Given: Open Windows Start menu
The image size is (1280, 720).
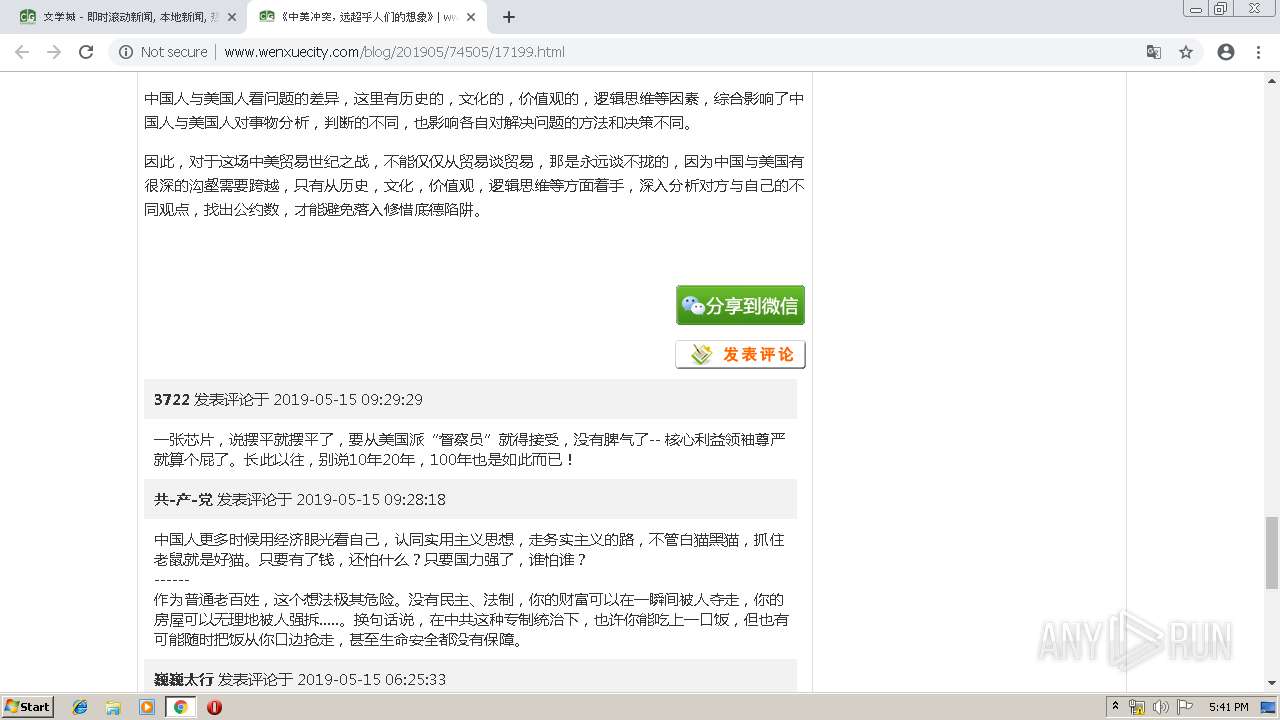Looking at the screenshot, I should tap(27, 706).
